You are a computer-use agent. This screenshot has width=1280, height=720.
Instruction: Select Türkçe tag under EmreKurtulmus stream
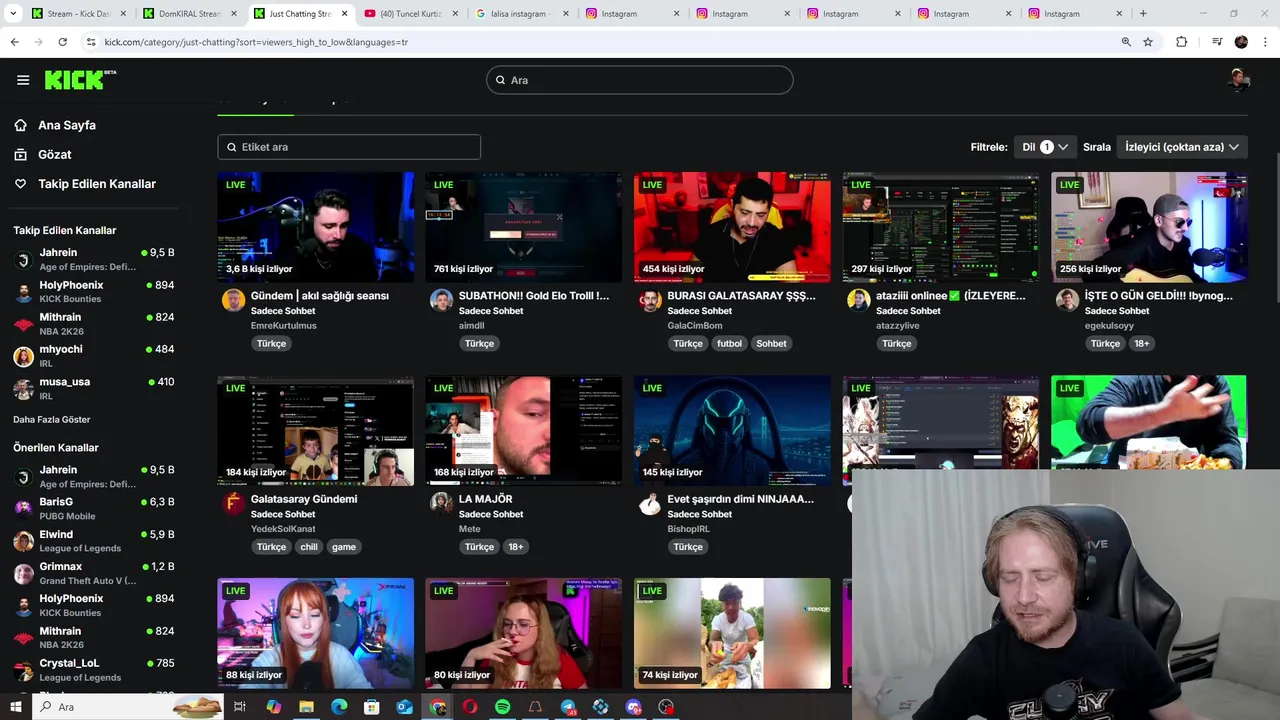[x=271, y=343]
